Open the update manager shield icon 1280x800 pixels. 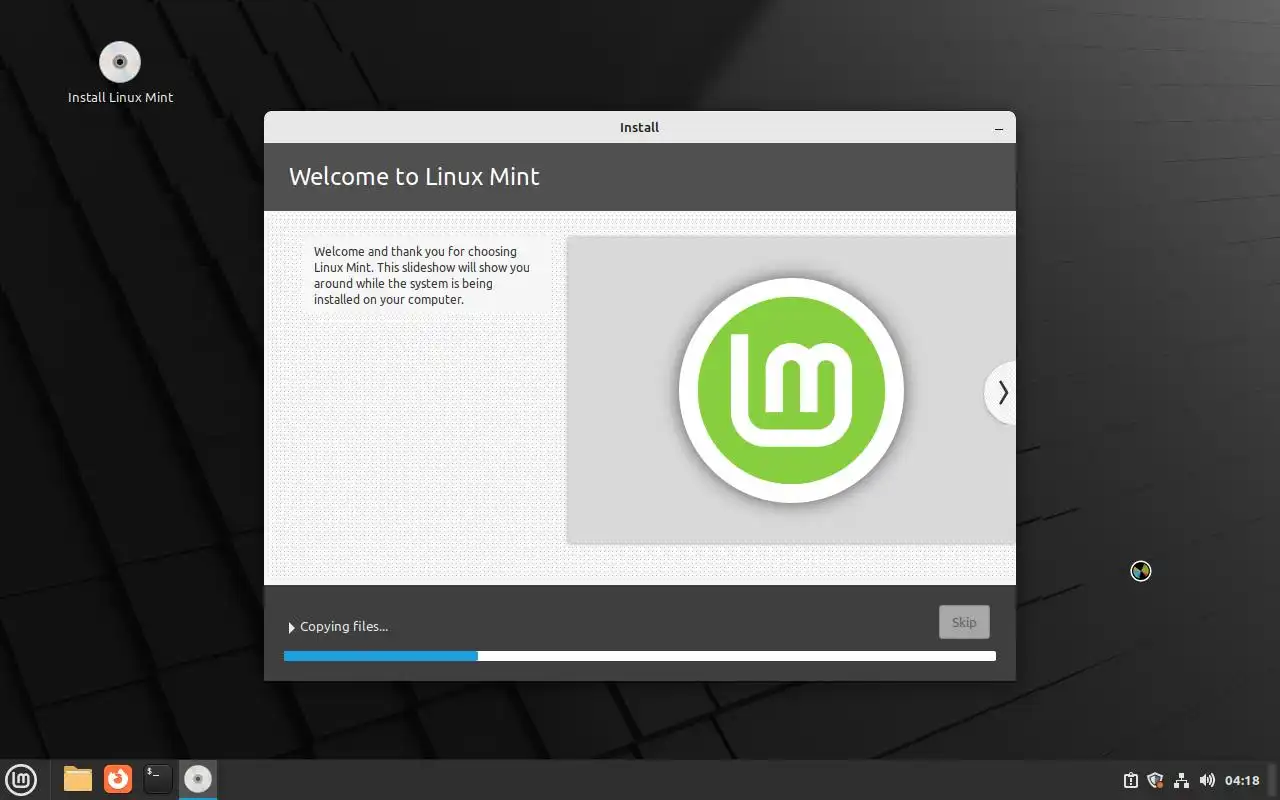1155,780
